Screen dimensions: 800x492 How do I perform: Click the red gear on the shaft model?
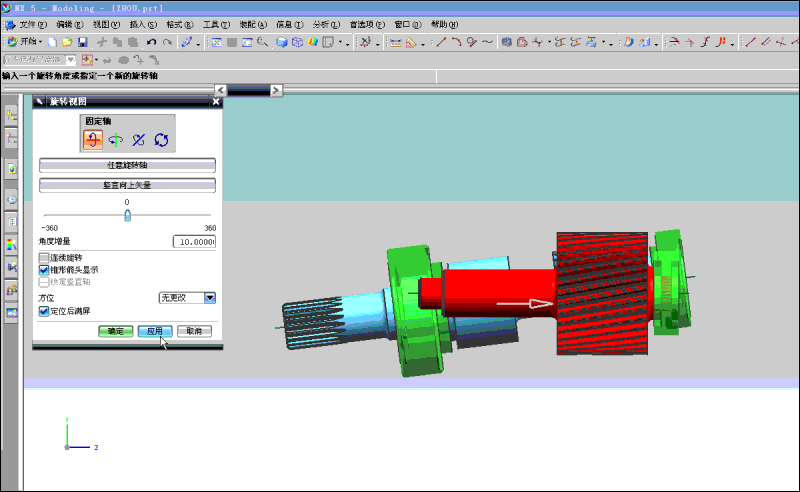603,293
